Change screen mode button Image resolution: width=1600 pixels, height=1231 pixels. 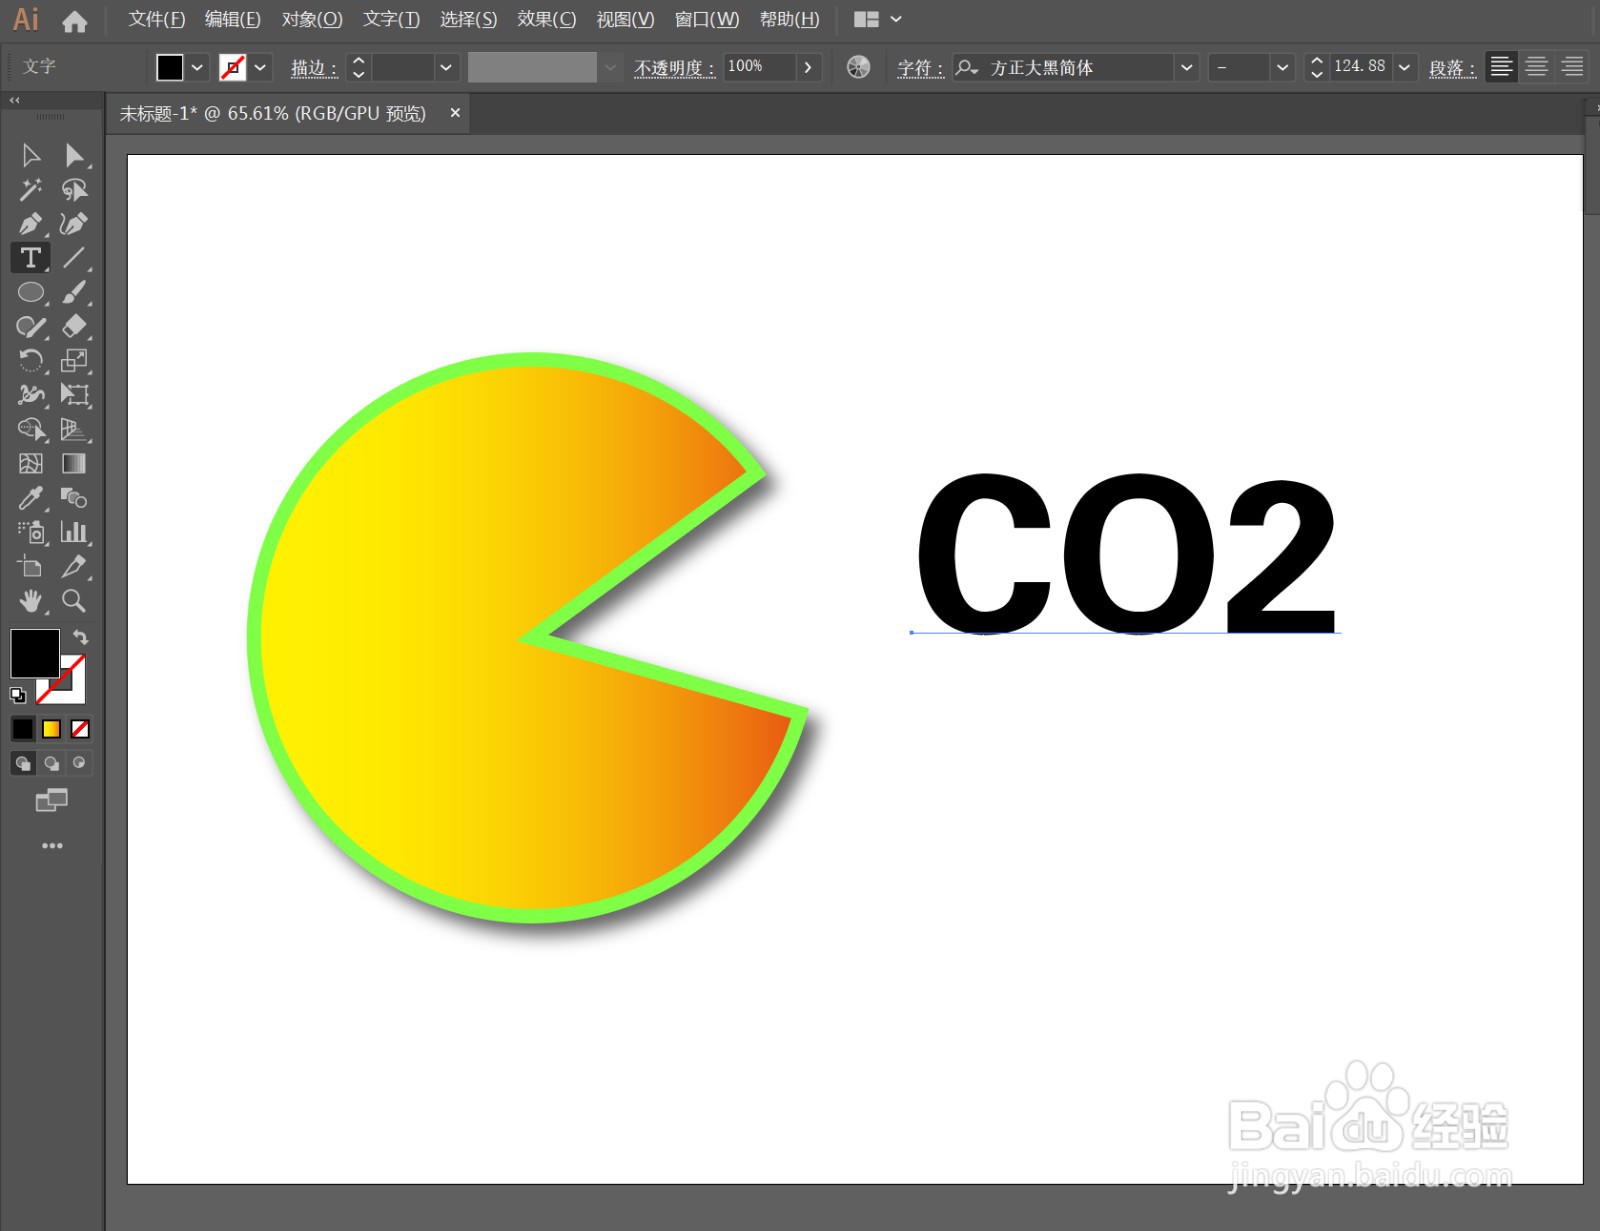[x=52, y=800]
